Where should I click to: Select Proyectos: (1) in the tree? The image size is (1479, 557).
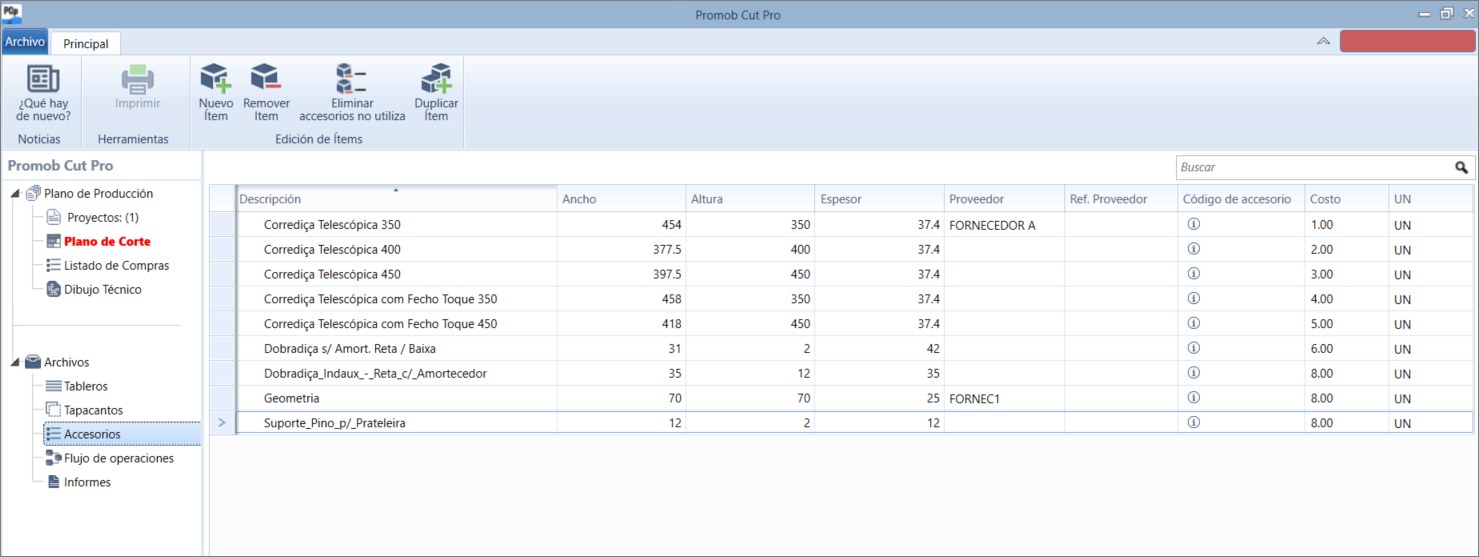coord(102,217)
